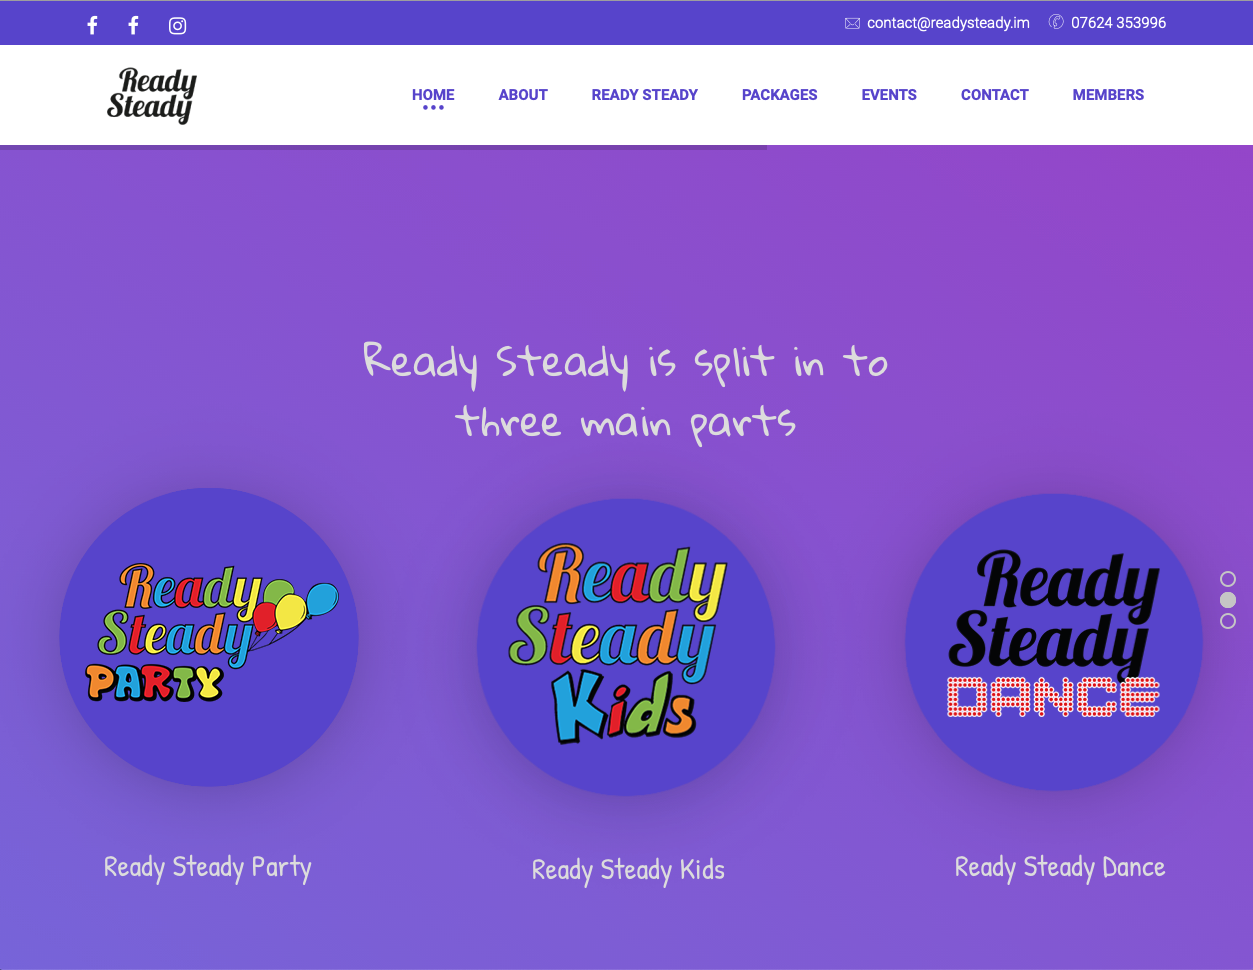Image resolution: width=1253 pixels, height=970 pixels.
Task: Click the Ready Steady Party circular logo
Action: (x=209, y=637)
